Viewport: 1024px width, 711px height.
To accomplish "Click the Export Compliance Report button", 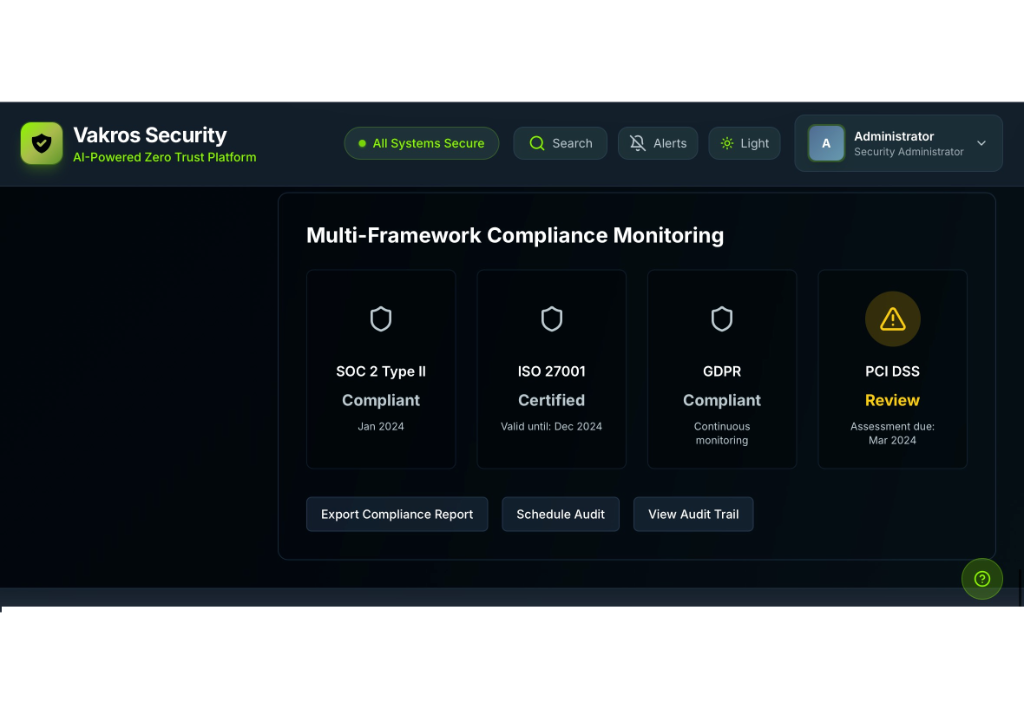I will pyautogui.click(x=397, y=514).
